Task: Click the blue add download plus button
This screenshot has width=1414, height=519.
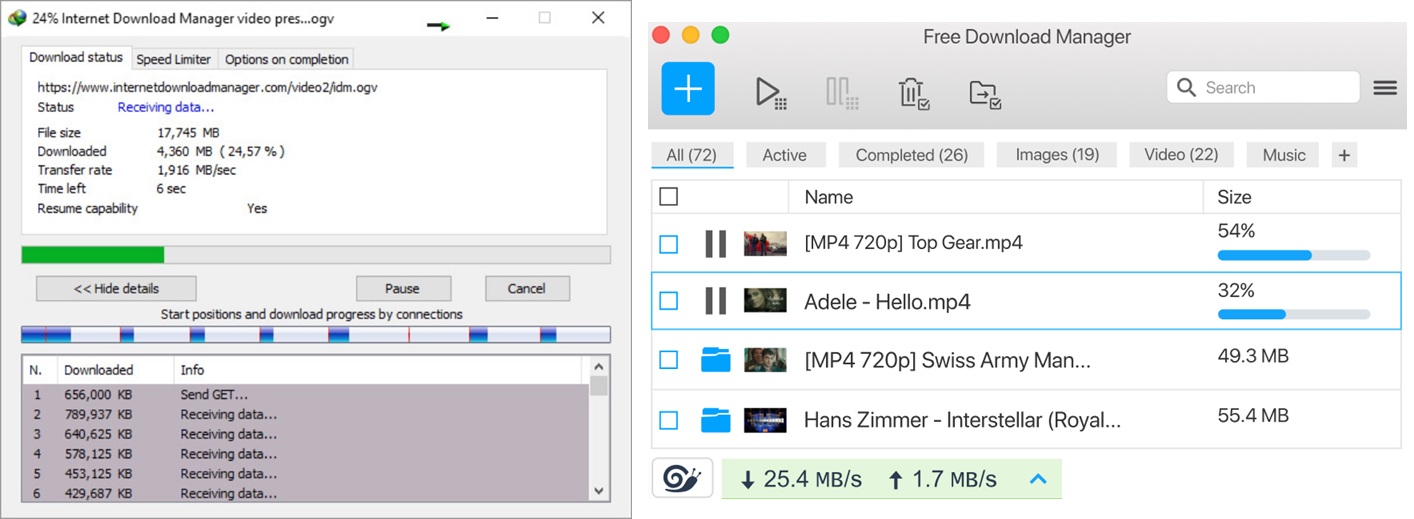Action: point(688,89)
